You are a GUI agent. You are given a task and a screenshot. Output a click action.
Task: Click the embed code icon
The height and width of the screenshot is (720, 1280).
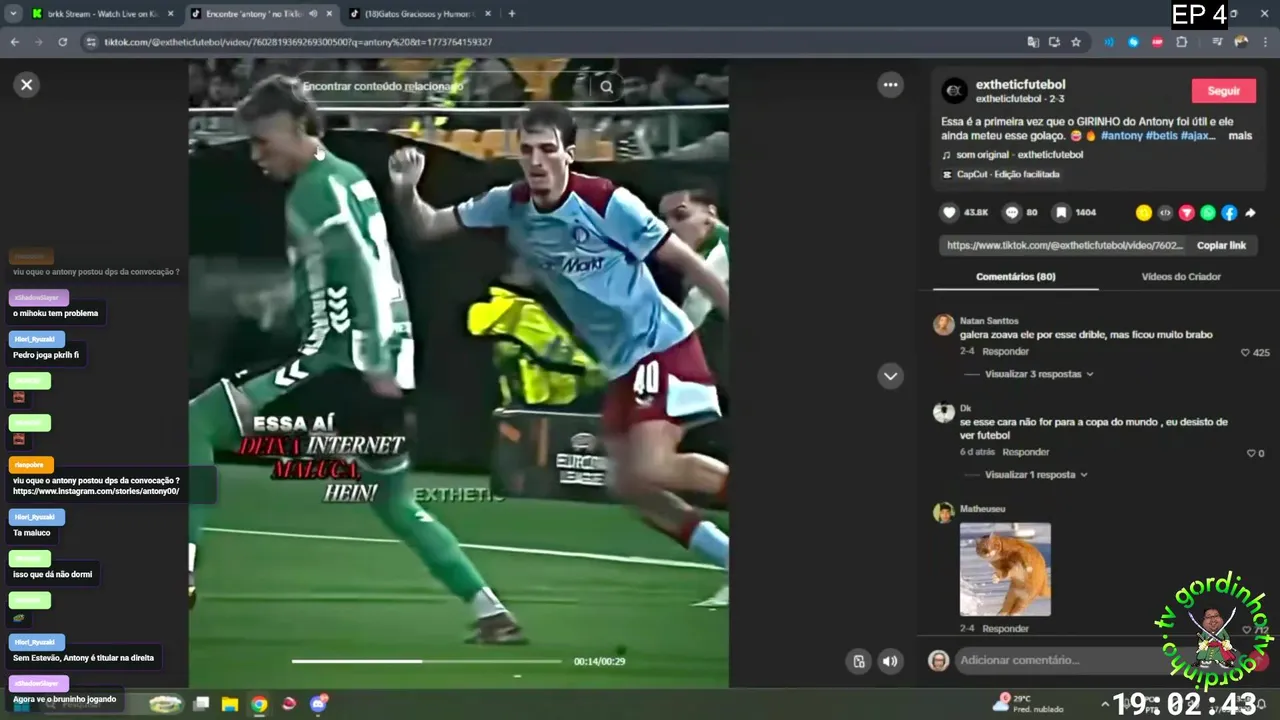1165,213
